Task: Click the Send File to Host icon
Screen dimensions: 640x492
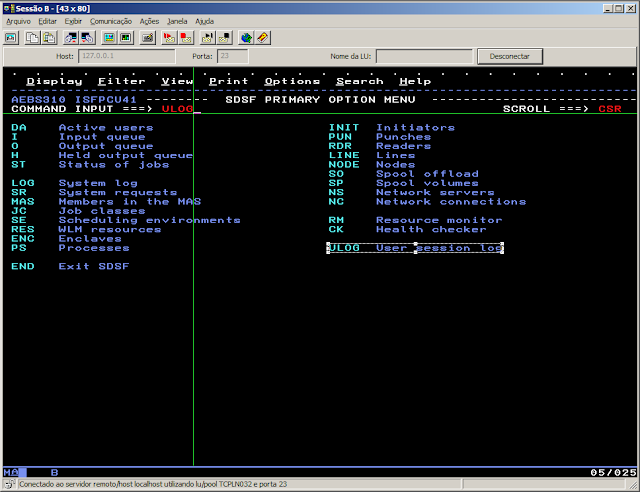Action: tap(71, 38)
